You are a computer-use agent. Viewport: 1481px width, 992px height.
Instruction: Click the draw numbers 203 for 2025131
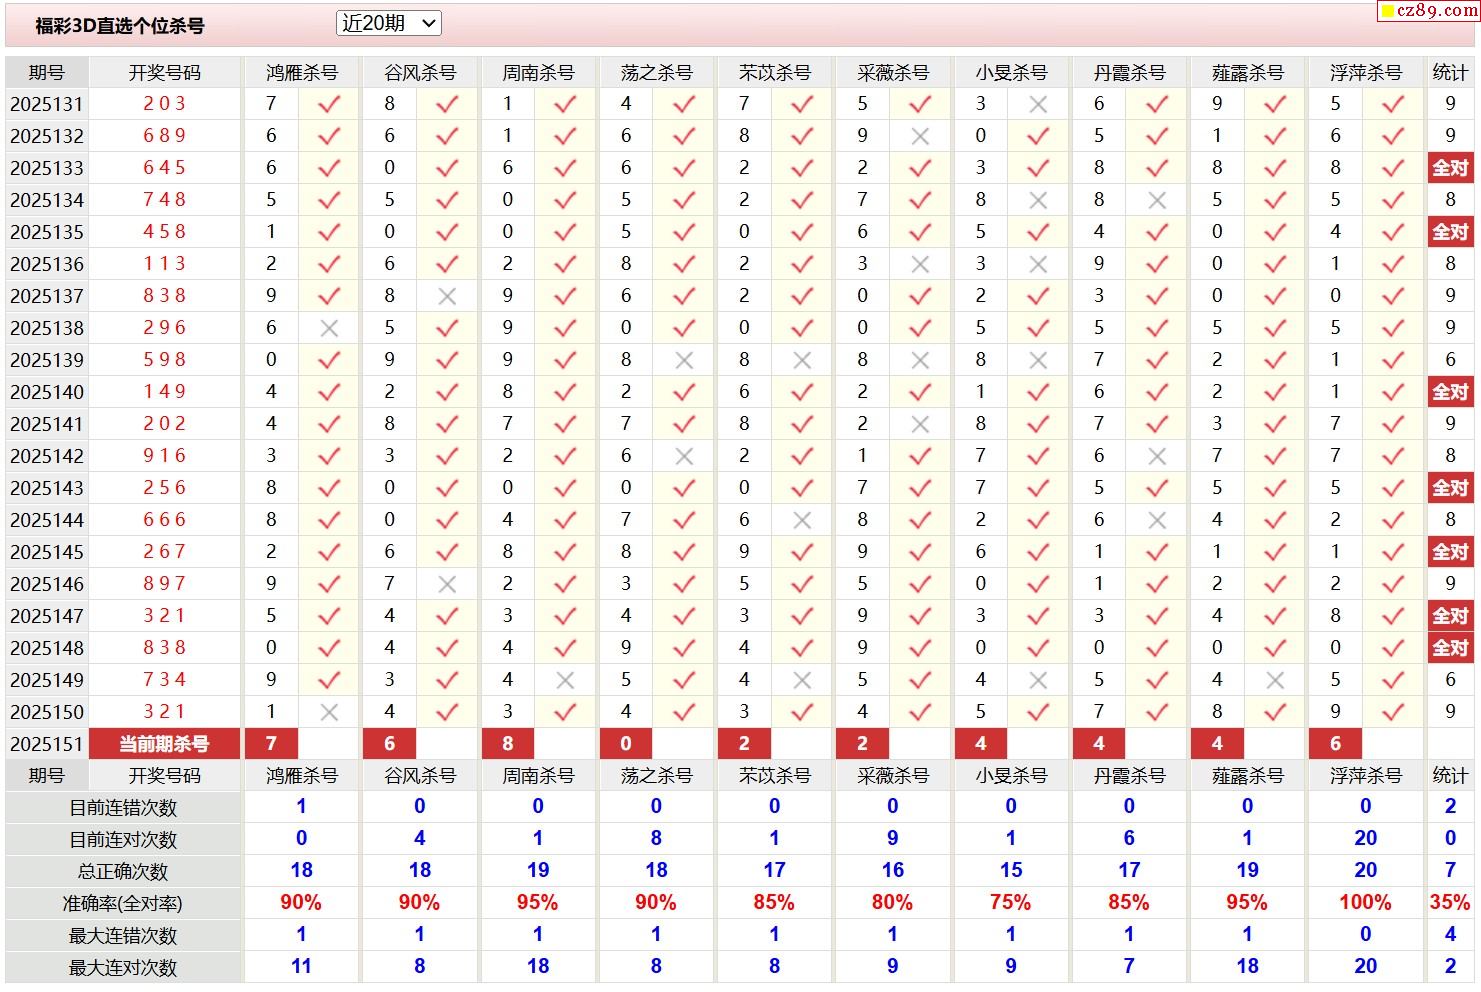coord(165,104)
